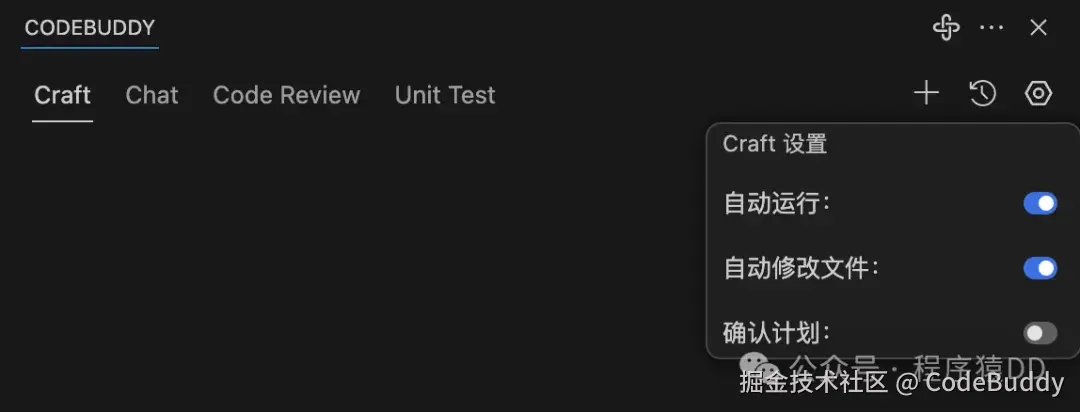Turn off the 自动修改文件 switch

pos(1040,268)
